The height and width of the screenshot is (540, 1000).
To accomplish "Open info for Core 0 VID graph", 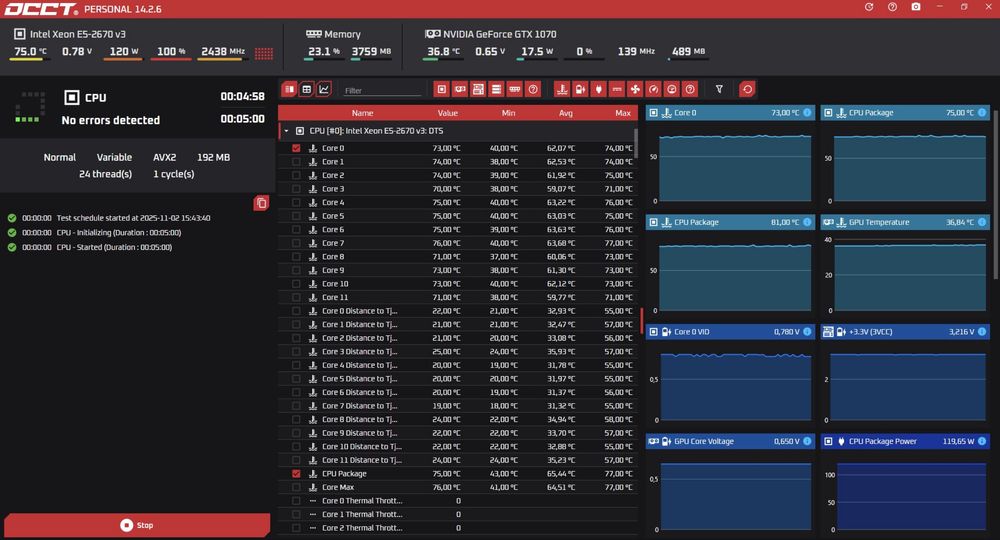I will (x=807, y=332).
